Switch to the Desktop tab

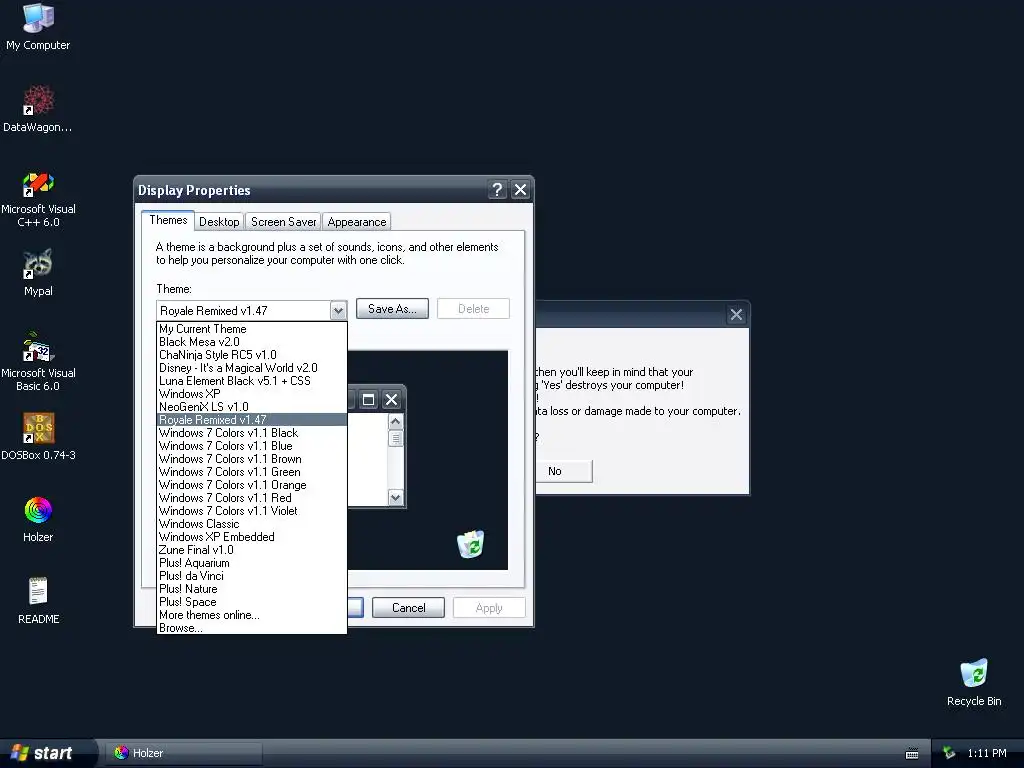[x=219, y=221]
